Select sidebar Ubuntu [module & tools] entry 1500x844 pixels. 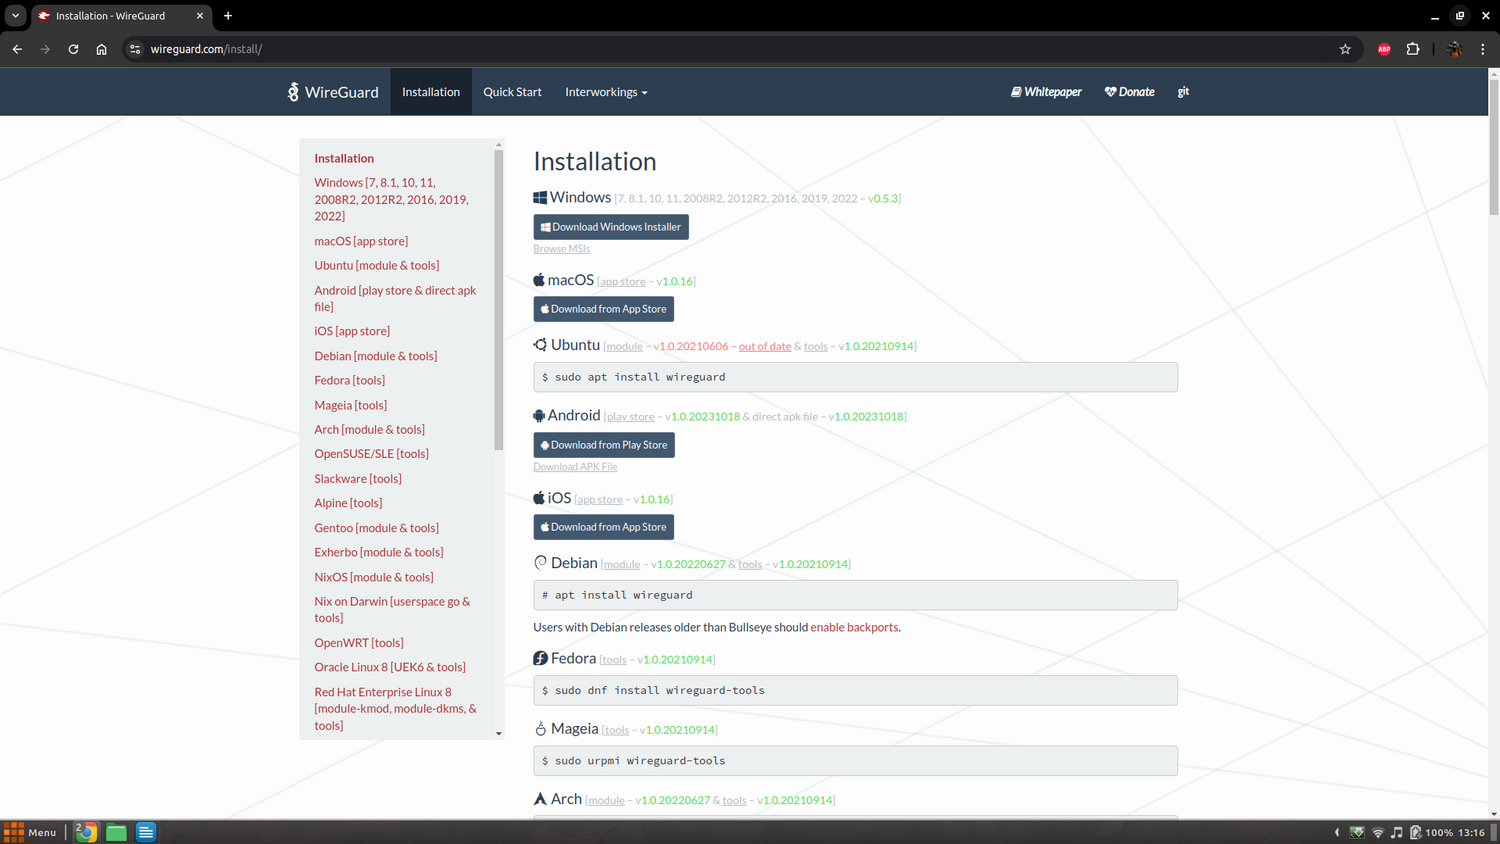[376, 265]
